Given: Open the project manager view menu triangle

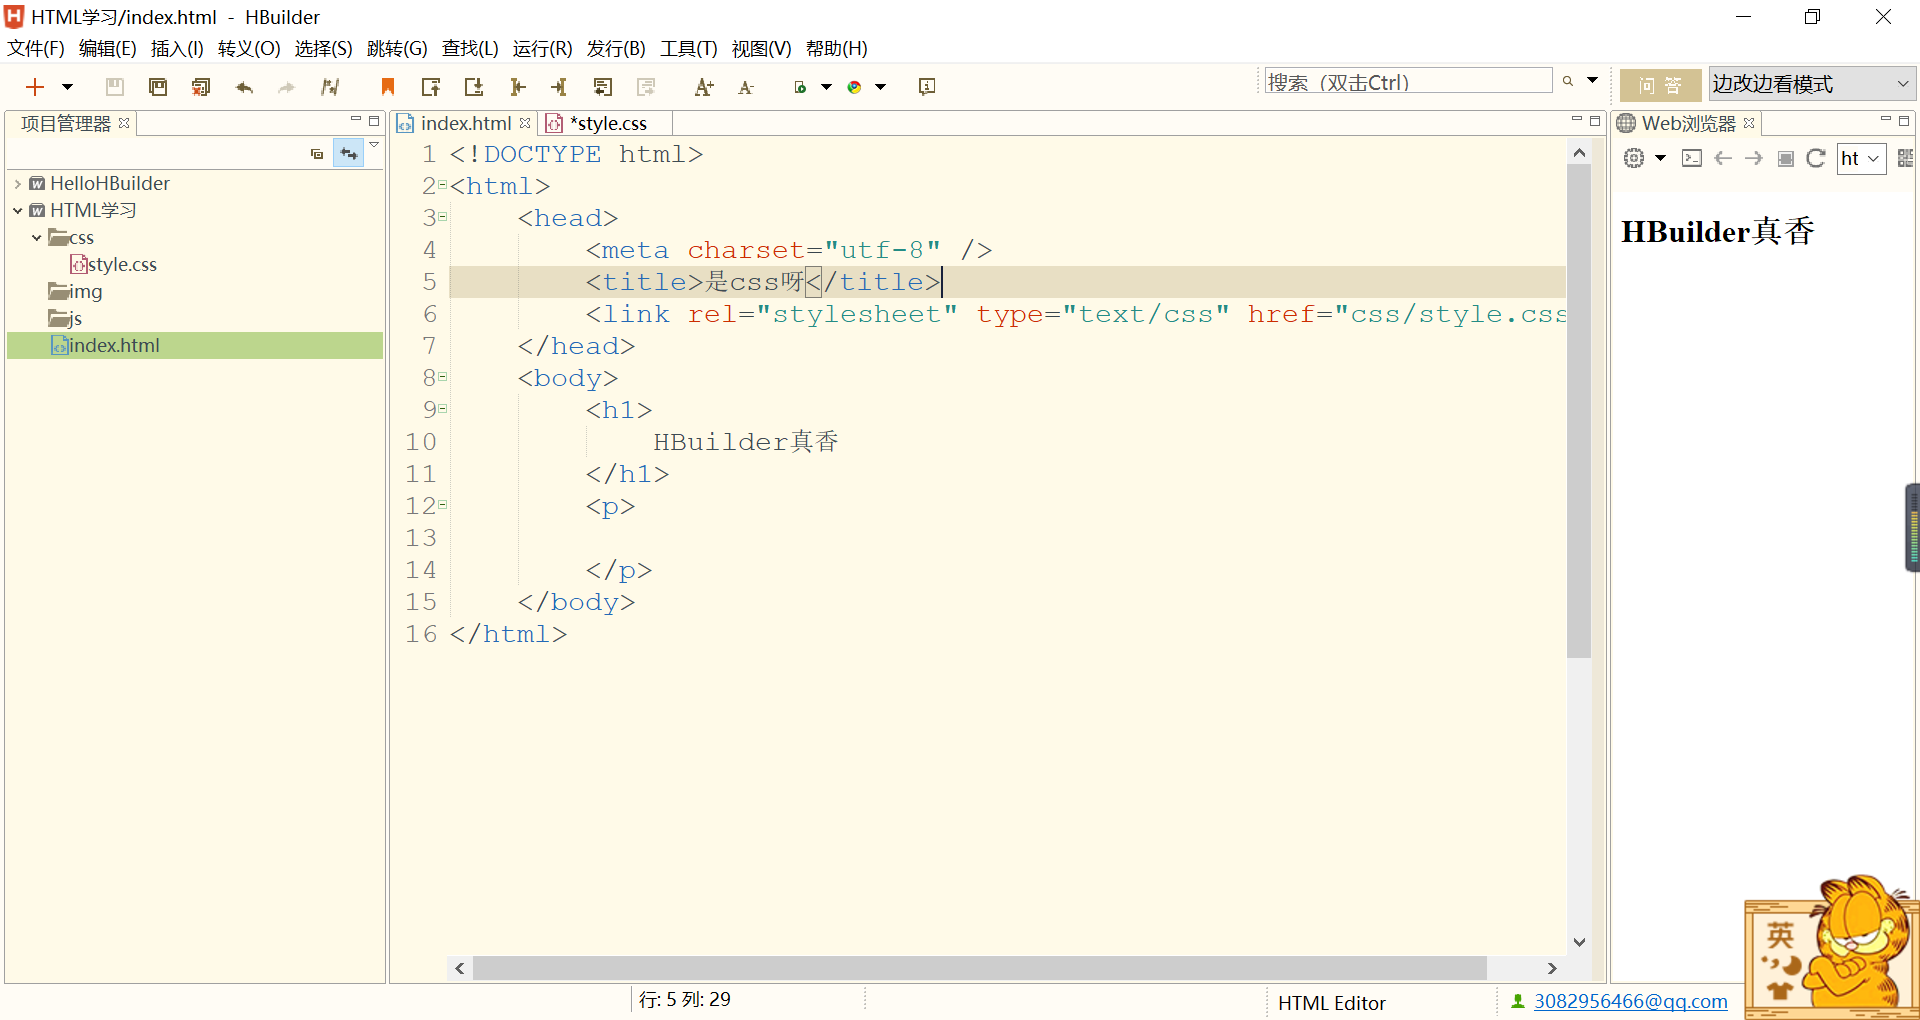Looking at the screenshot, I should 374,145.
